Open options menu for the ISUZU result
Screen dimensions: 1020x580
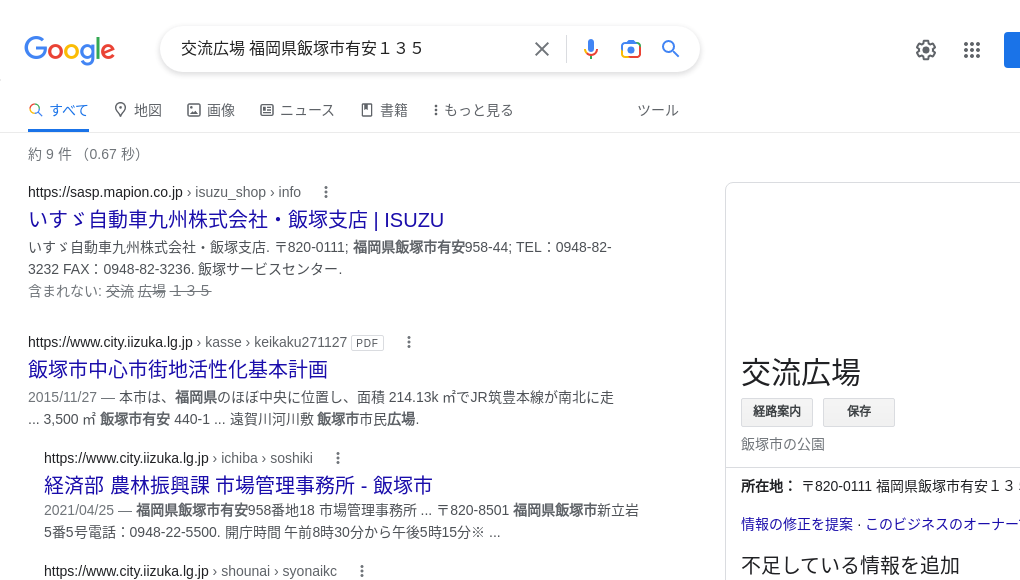[326, 192]
